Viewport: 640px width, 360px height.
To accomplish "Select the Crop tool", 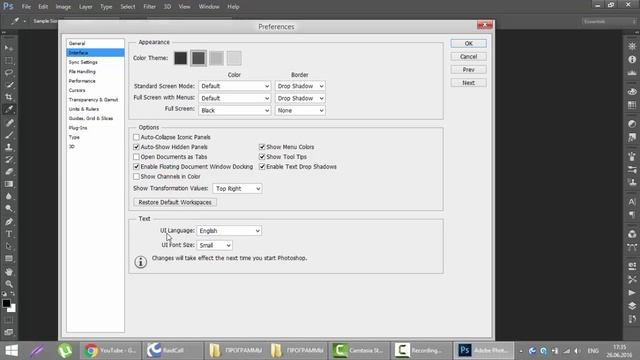I will click(x=9, y=97).
